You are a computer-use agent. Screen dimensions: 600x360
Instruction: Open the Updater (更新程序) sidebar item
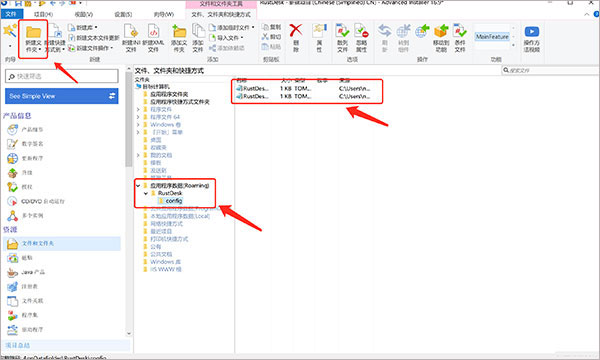[x=25, y=158]
